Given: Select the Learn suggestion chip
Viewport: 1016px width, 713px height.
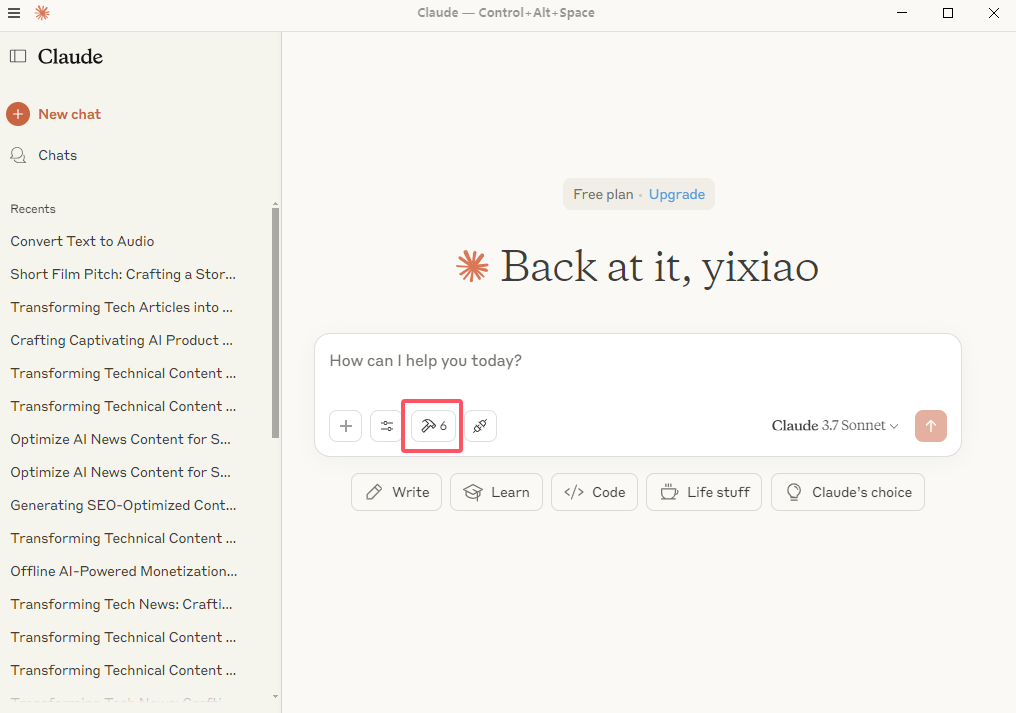Looking at the screenshot, I should [x=496, y=492].
